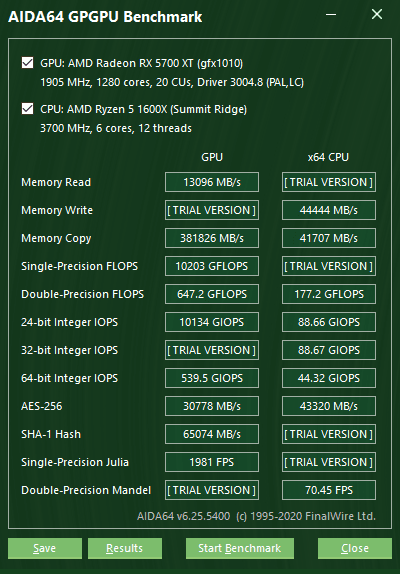Screen dimensions: 405x574
Task: Select the GPU Single-Precision Julia 1981 FPS box
Action: (212, 462)
